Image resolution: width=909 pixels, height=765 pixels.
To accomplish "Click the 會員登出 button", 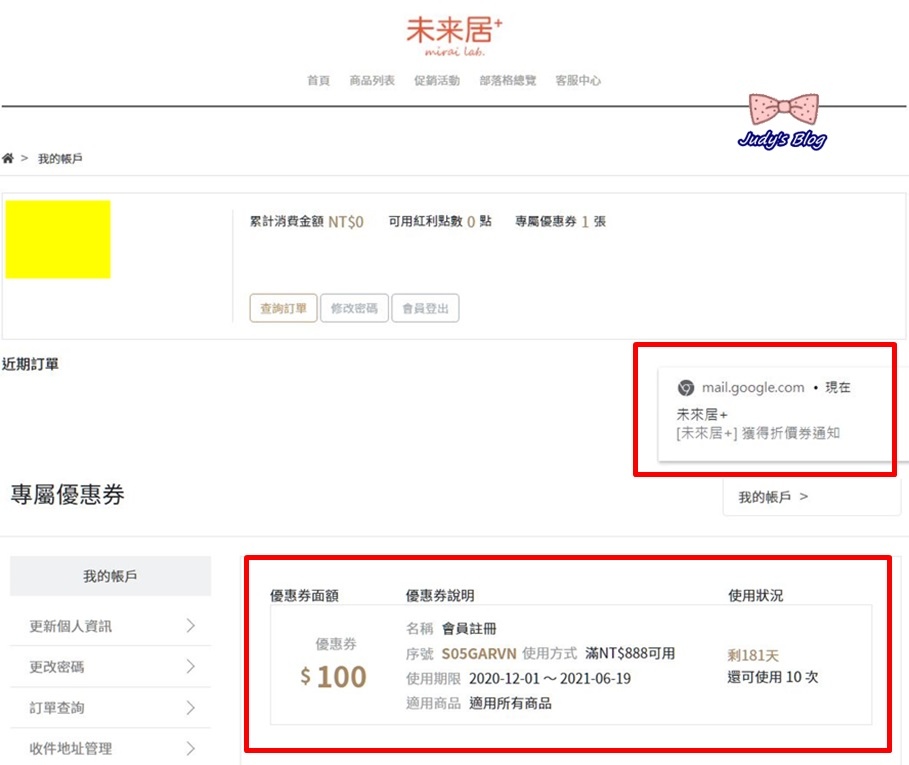I will [x=426, y=308].
